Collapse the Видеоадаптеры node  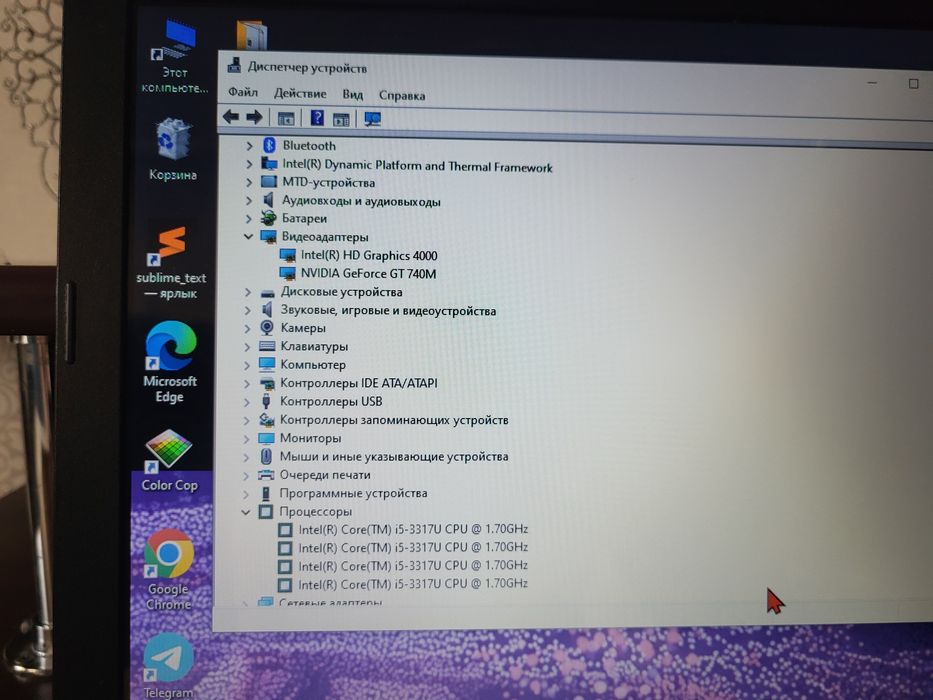pyautogui.click(x=248, y=236)
